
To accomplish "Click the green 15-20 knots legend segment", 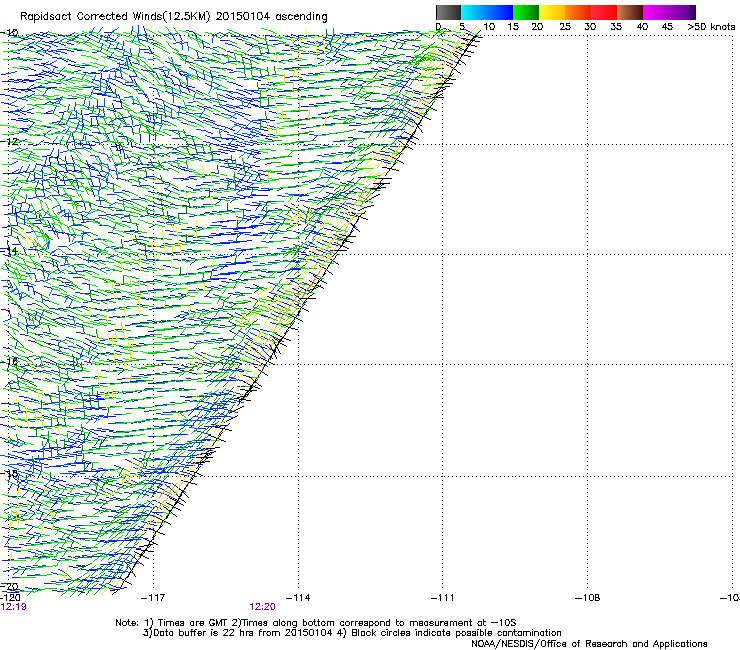I will 526,12.
